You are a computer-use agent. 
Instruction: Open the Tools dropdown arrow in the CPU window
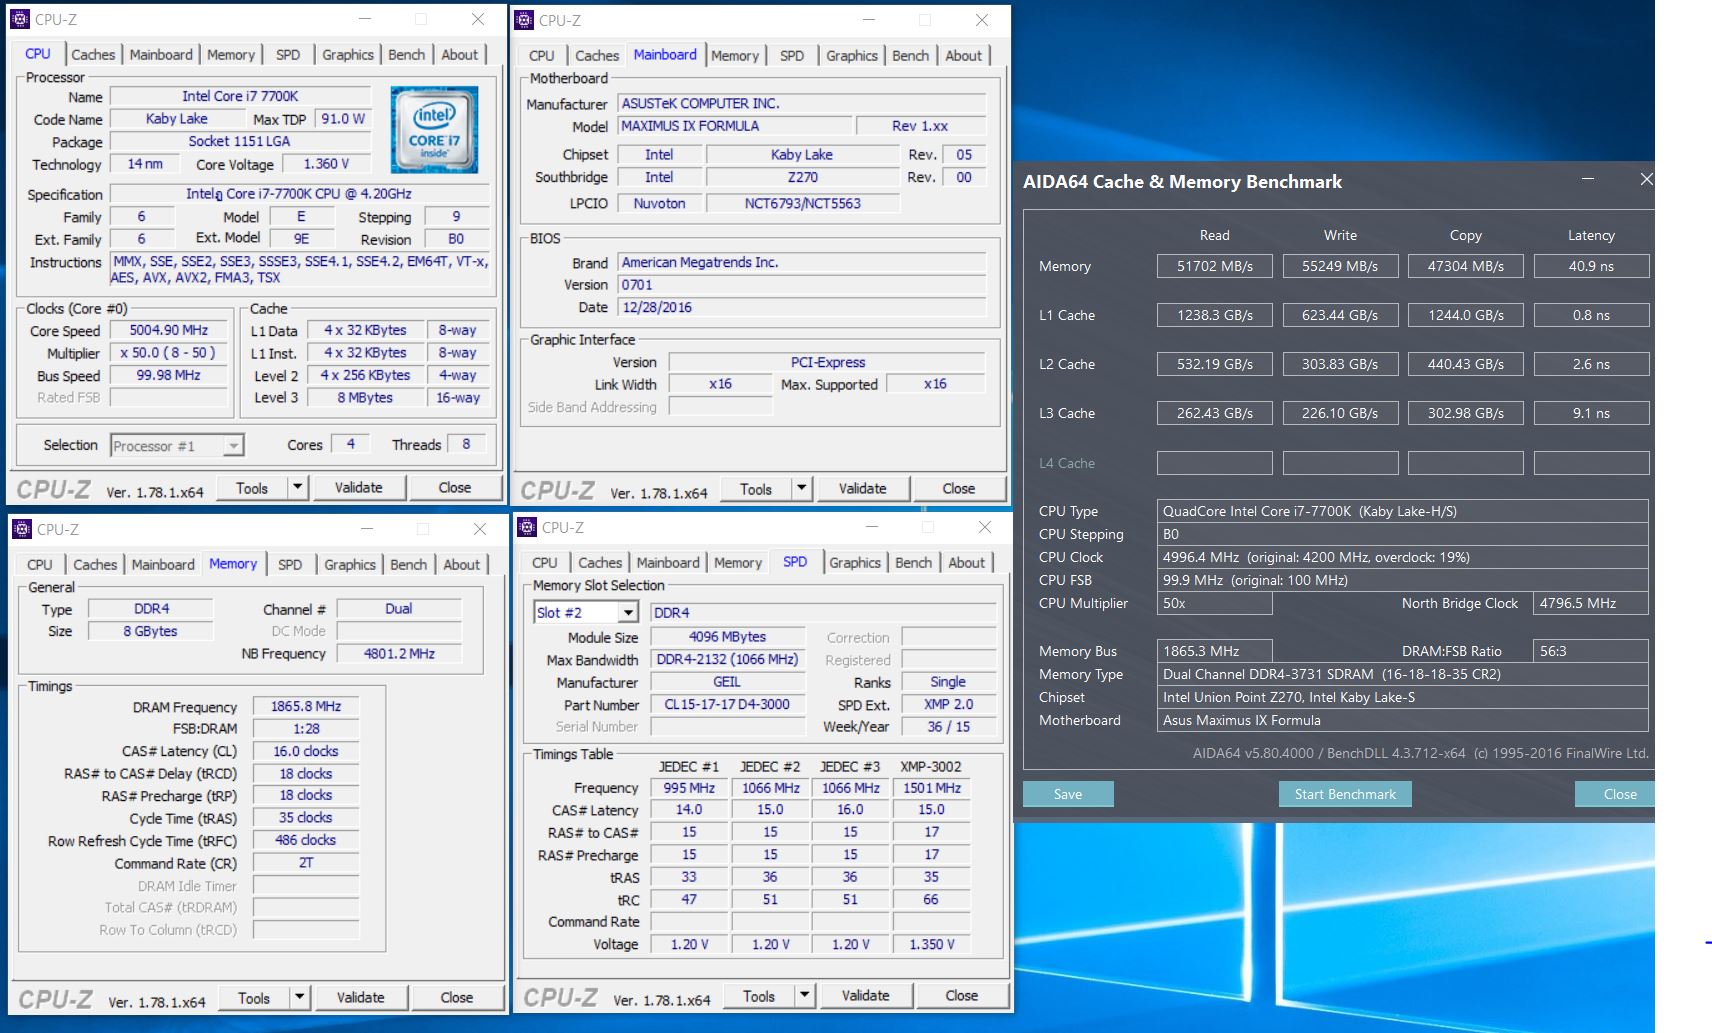297,488
